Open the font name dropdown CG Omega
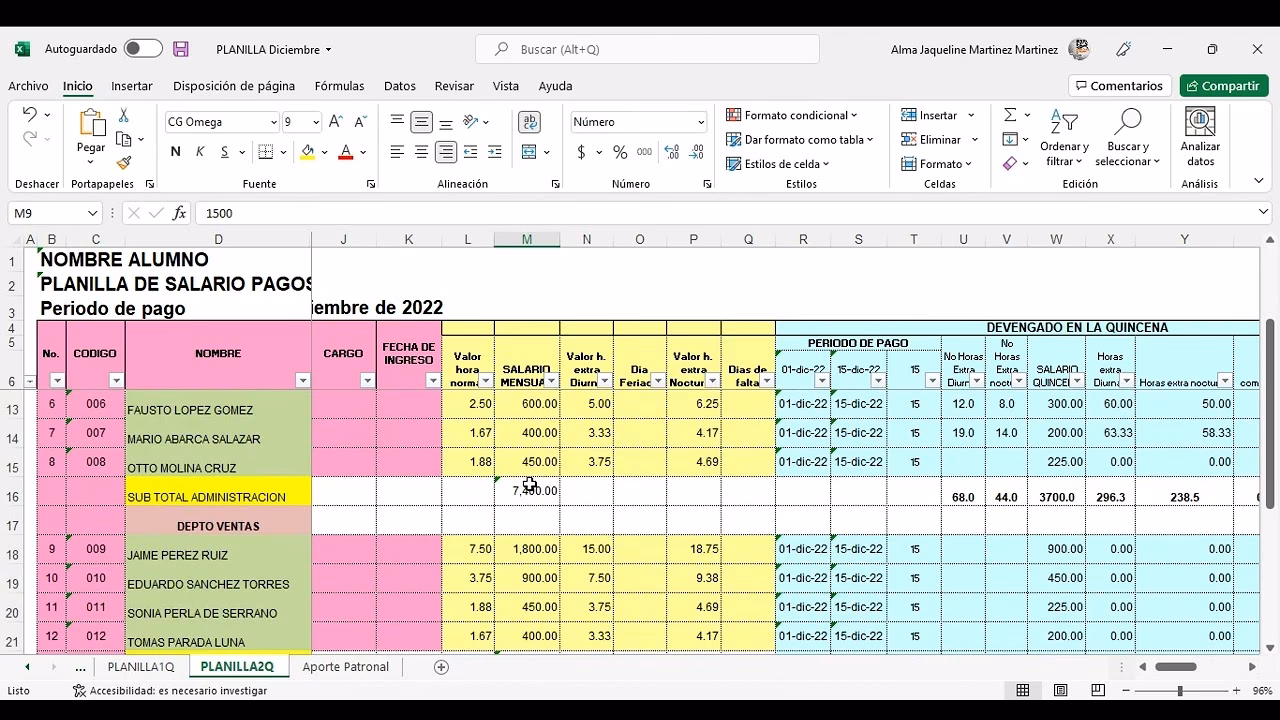This screenshot has width=1280, height=720. point(273,122)
